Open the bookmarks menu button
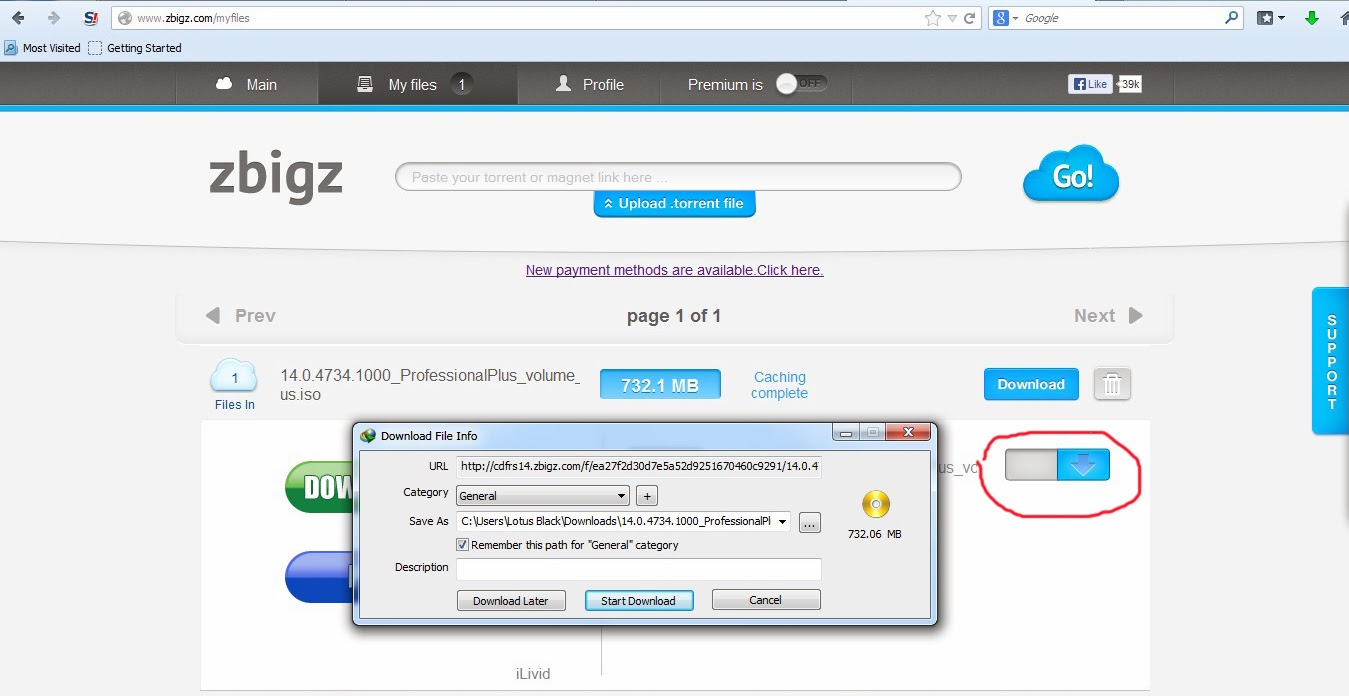The width and height of the screenshot is (1349, 696). [x=1270, y=18]
